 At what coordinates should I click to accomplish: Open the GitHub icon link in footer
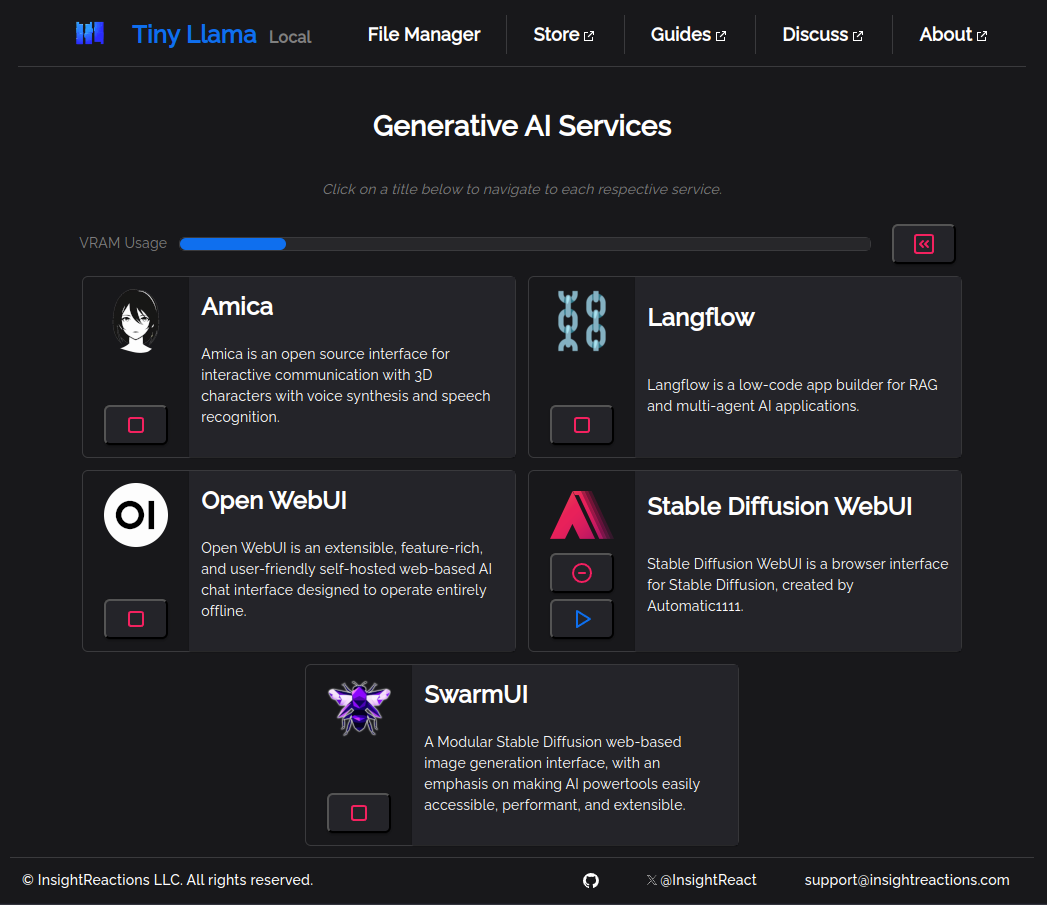click(591, 880)
